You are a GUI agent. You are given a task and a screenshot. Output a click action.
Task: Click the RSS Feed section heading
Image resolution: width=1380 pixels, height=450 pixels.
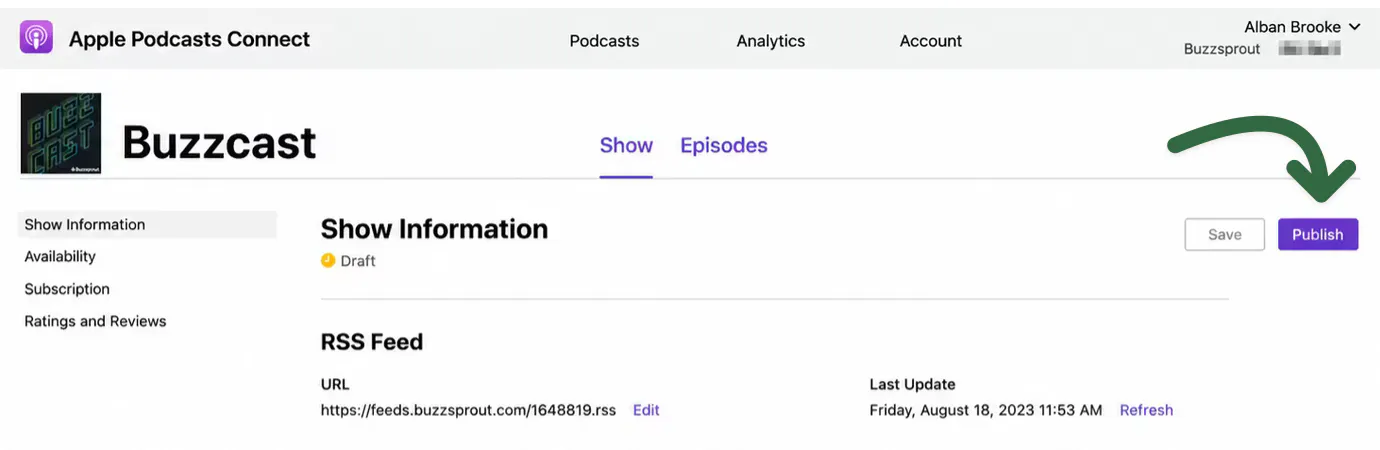click(372, 342)
